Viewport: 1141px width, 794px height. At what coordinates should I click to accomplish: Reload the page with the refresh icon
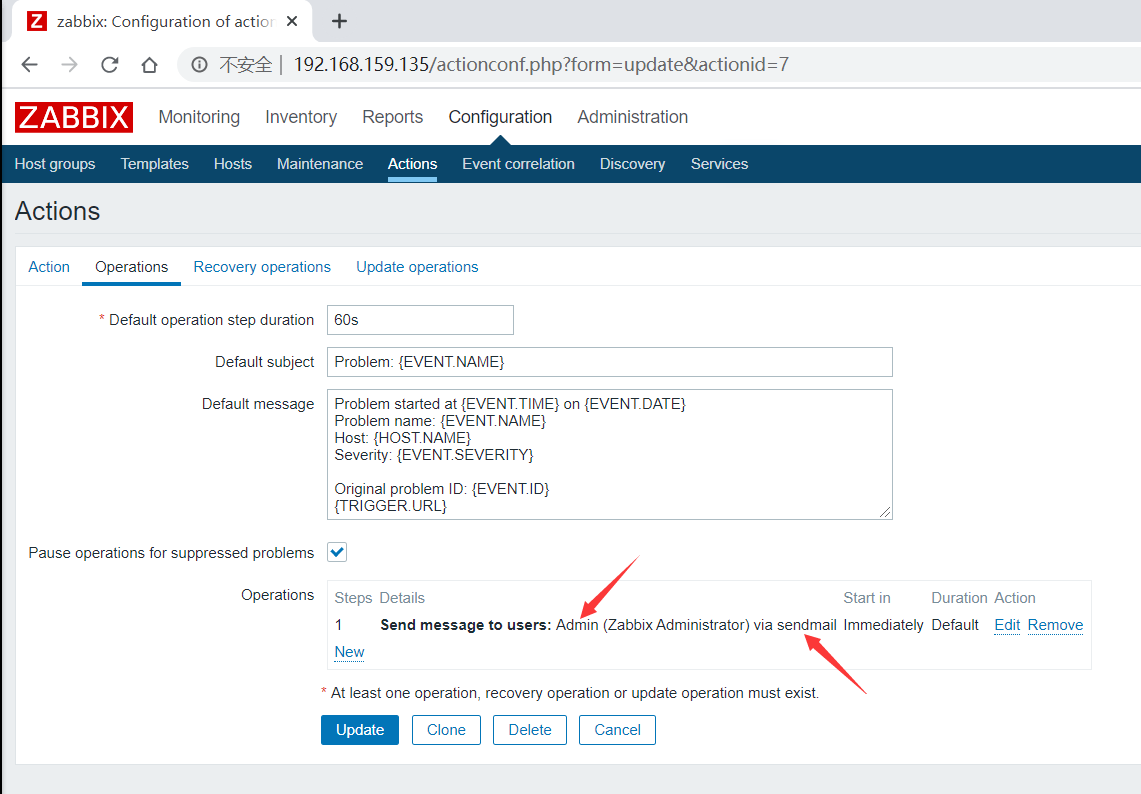coord(109,65)
